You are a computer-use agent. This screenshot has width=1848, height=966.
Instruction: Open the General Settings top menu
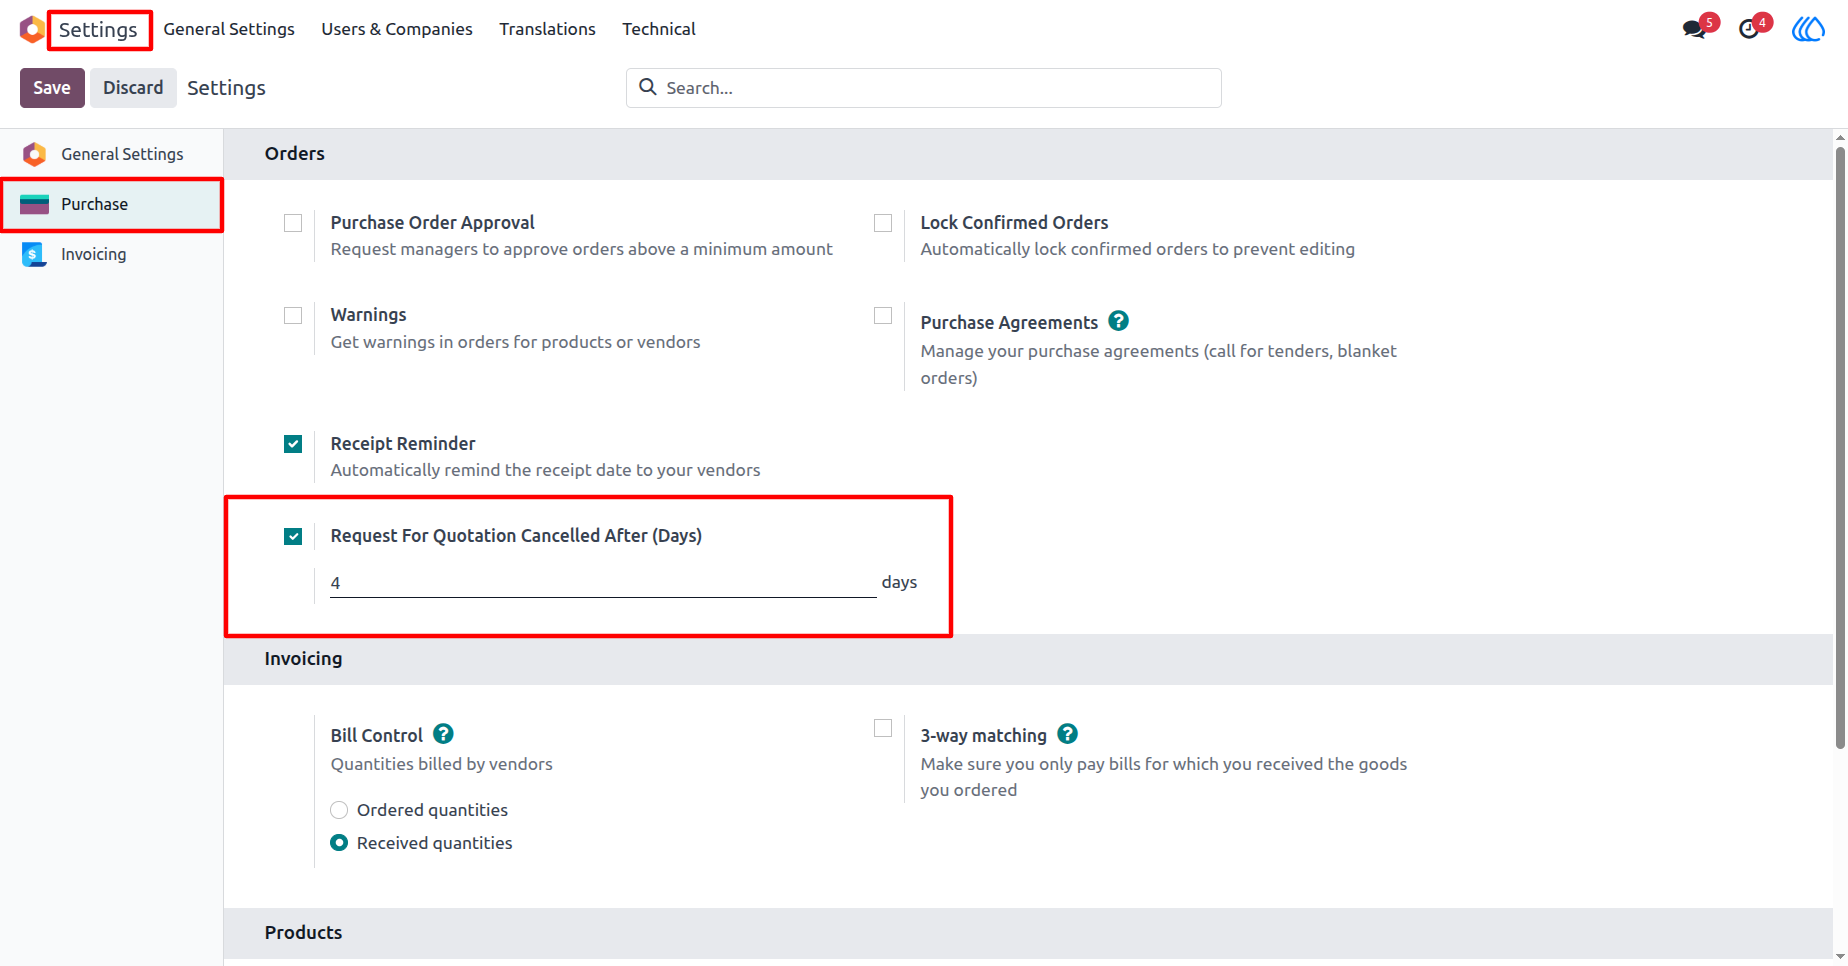229,29
